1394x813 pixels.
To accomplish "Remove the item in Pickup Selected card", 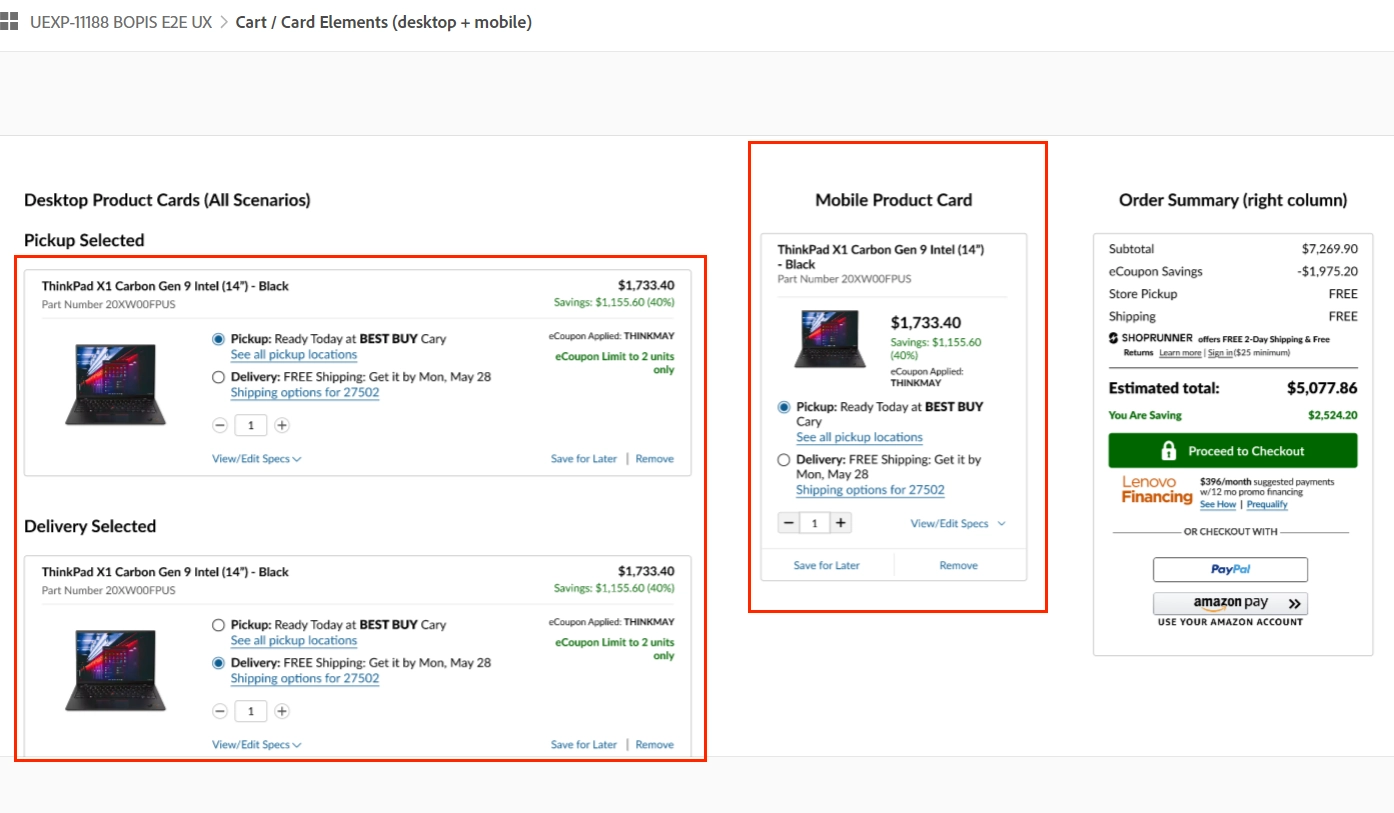I will (655, 459).
